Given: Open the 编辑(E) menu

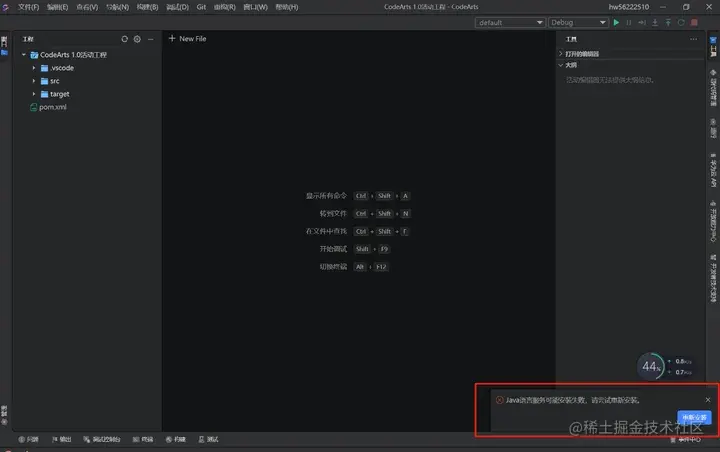Looking at the screenshot, I should click(x=57, y=7).
